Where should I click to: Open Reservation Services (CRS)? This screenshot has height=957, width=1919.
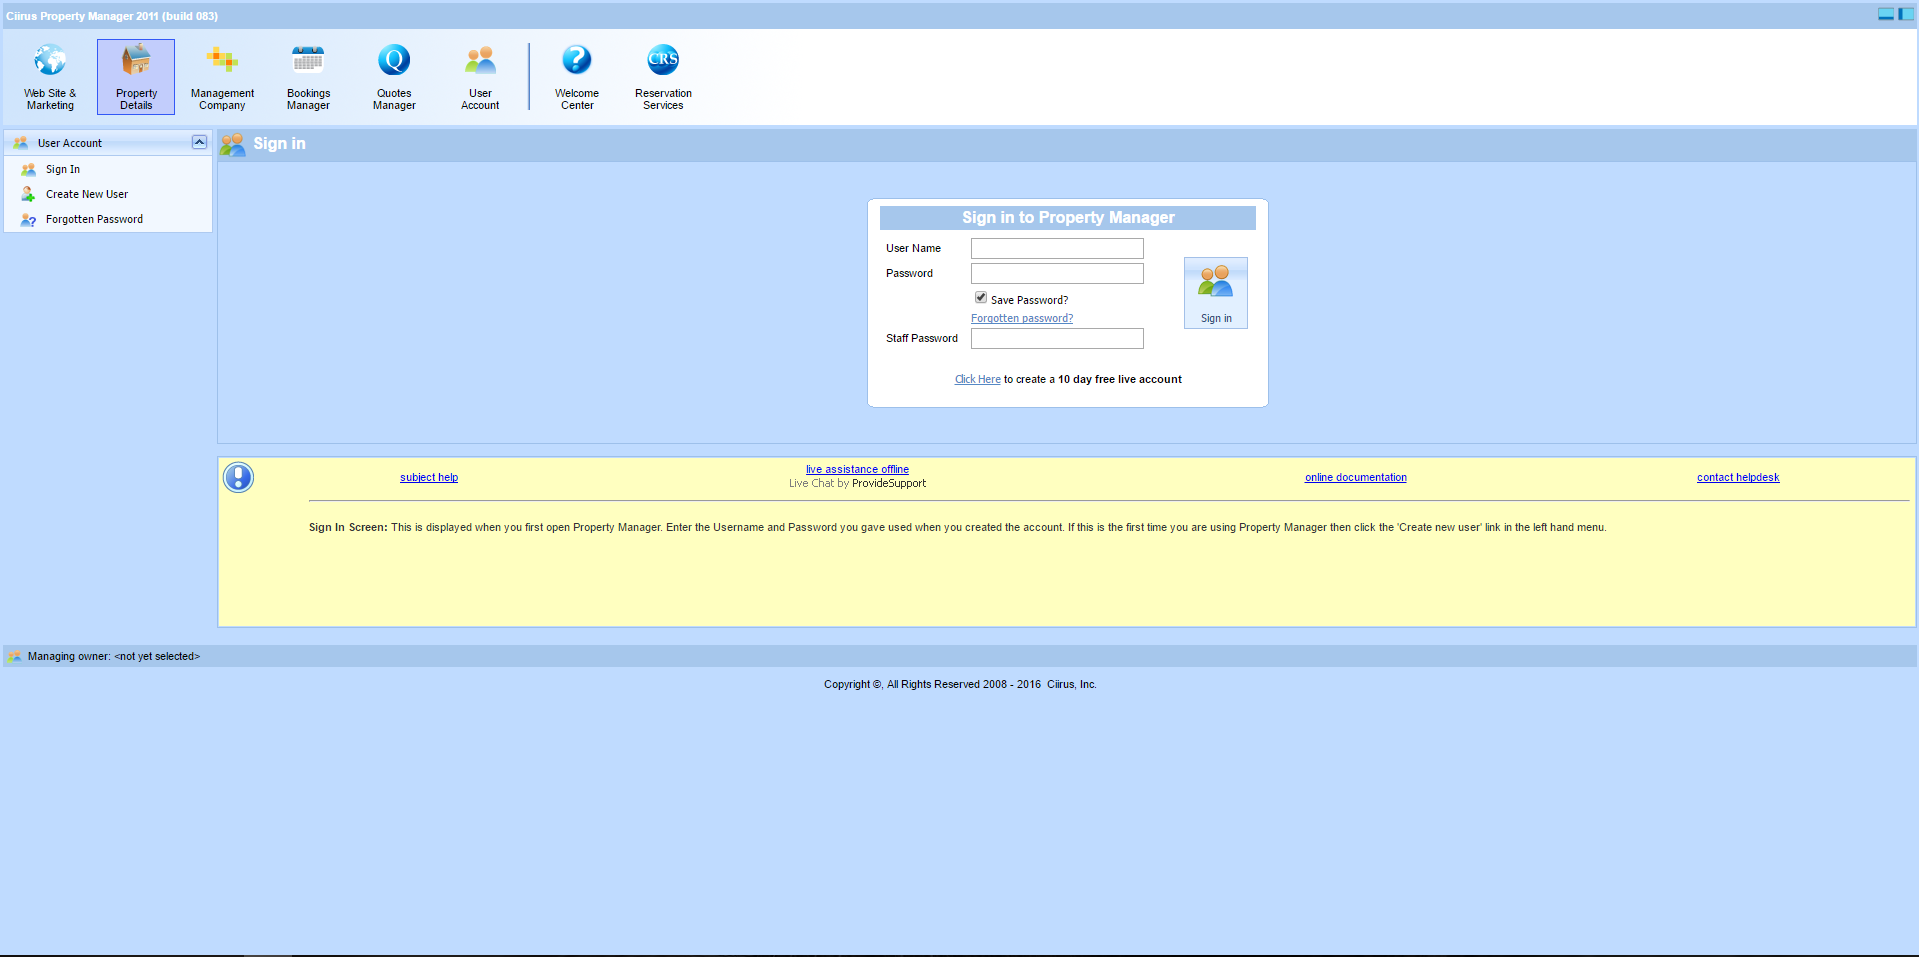click(663, 76)
